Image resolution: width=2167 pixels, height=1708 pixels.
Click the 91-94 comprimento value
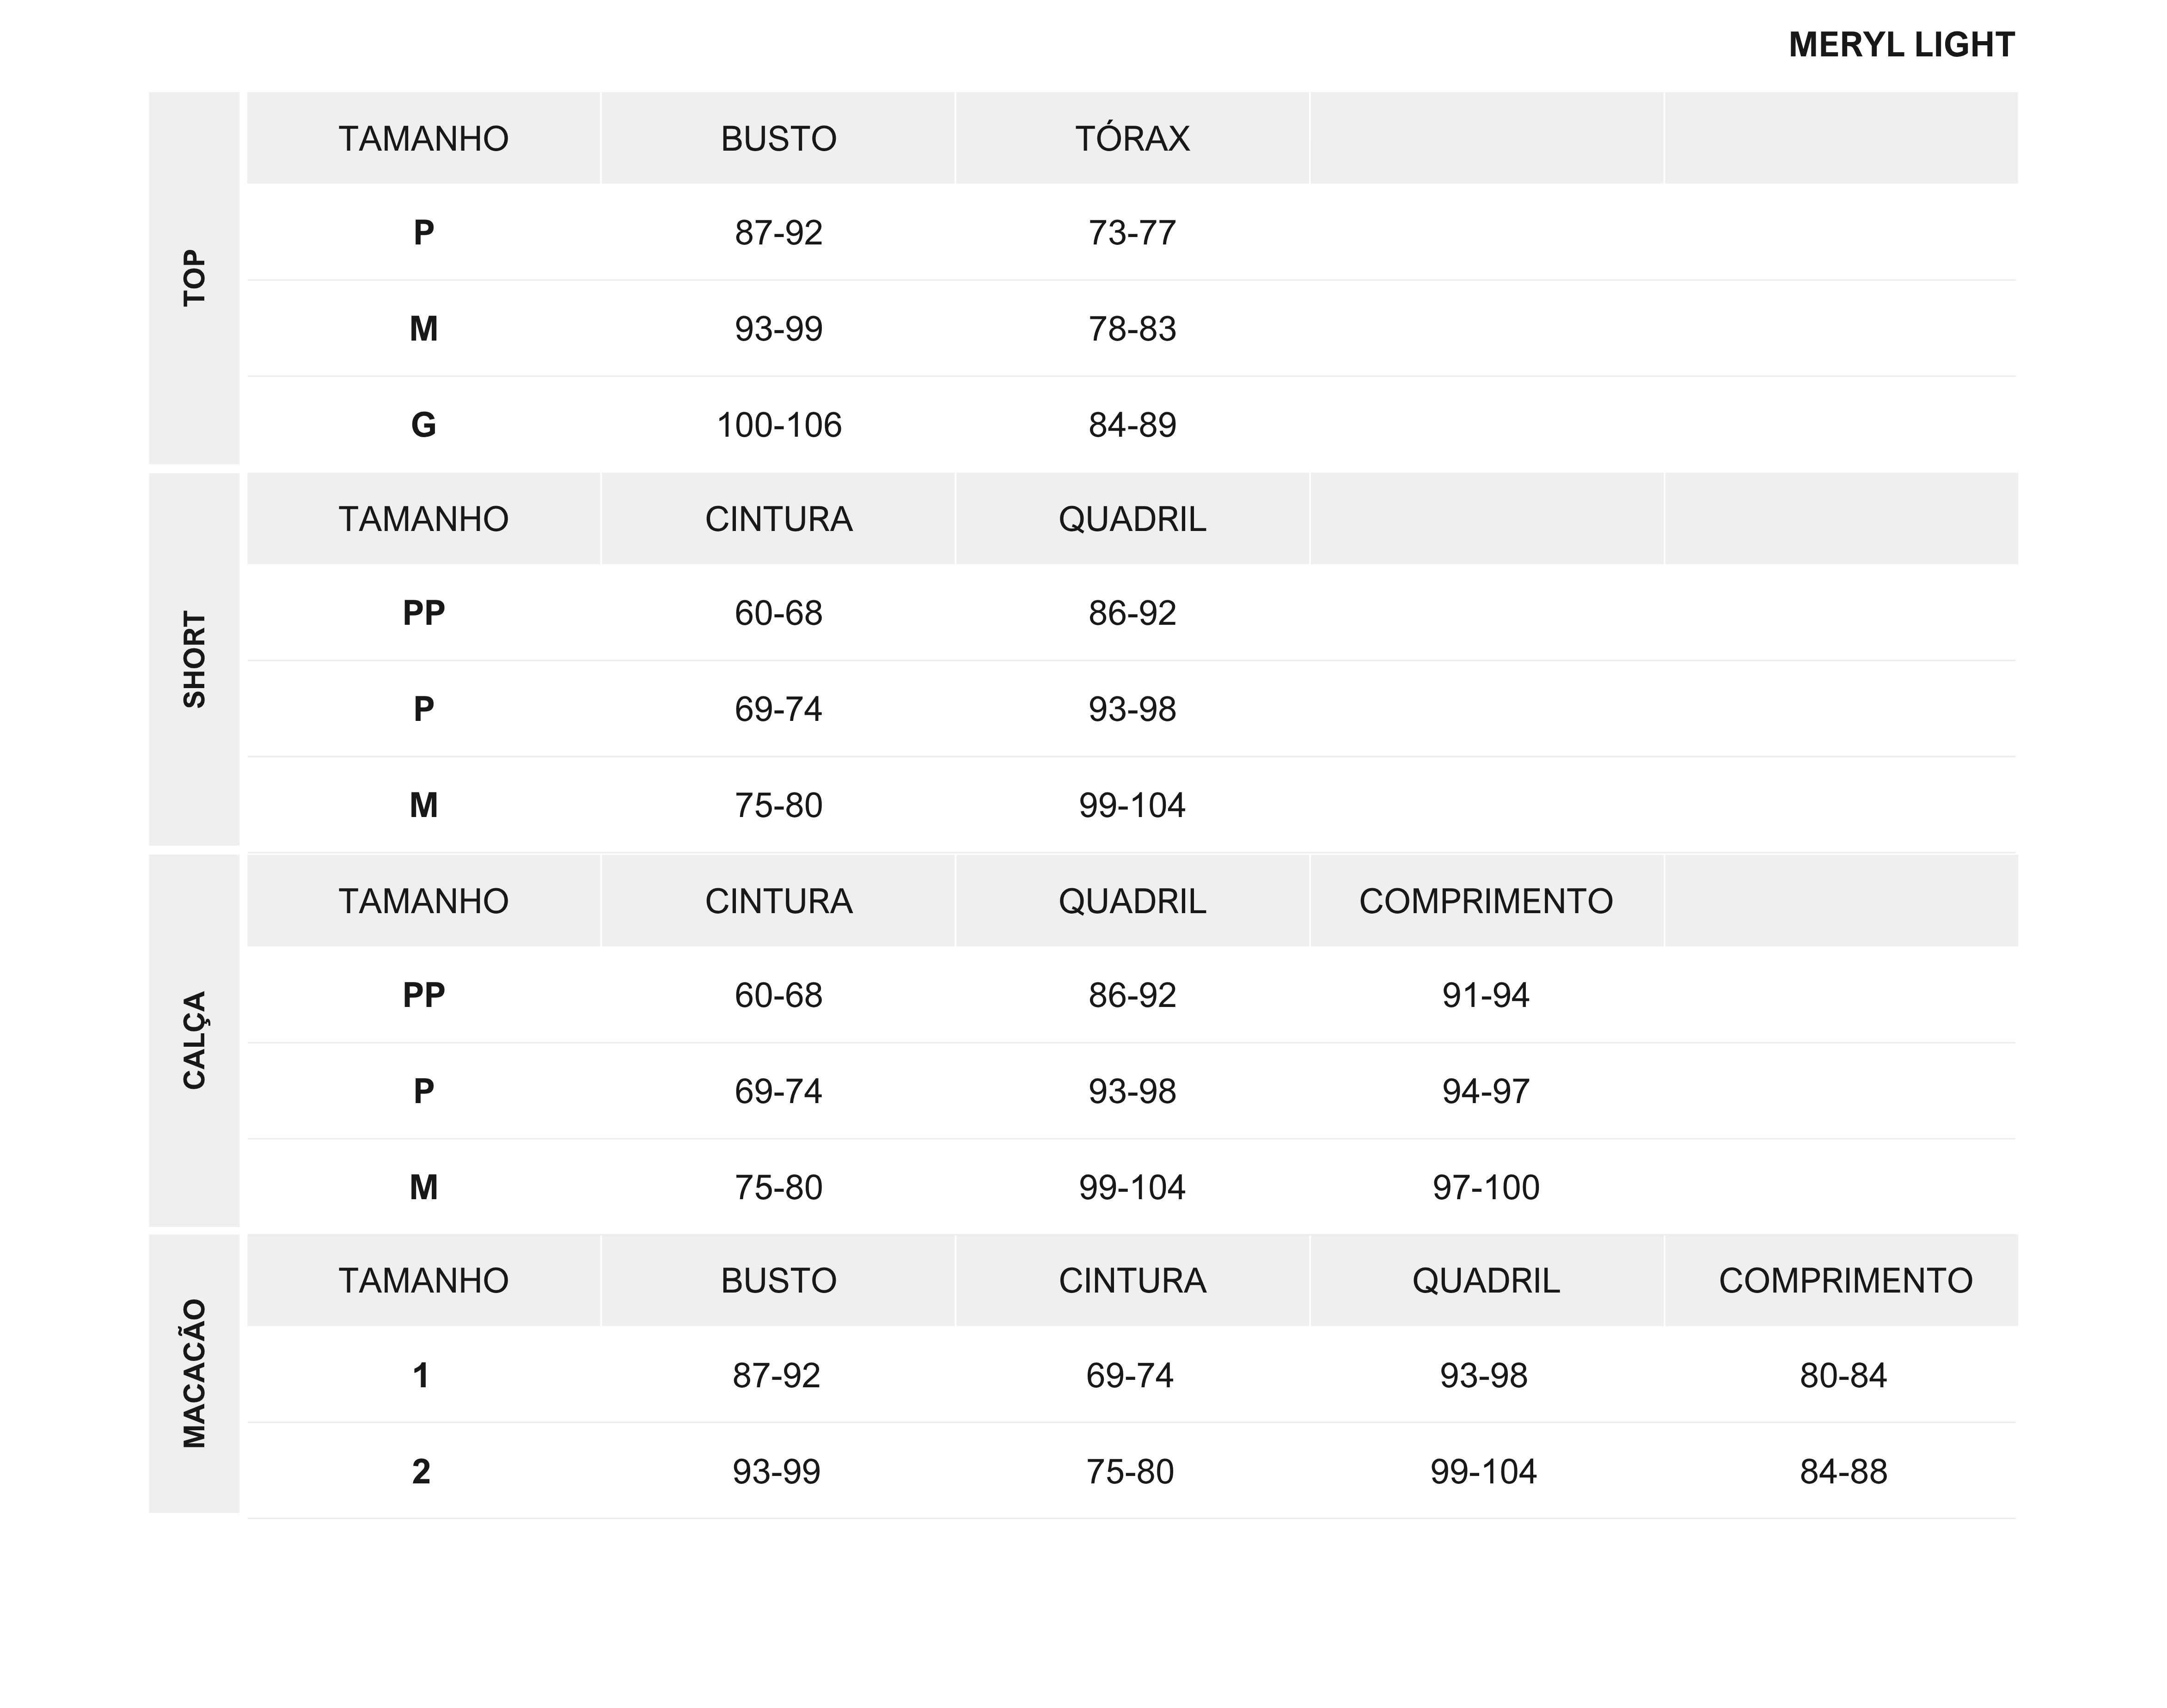(1486, 995)
